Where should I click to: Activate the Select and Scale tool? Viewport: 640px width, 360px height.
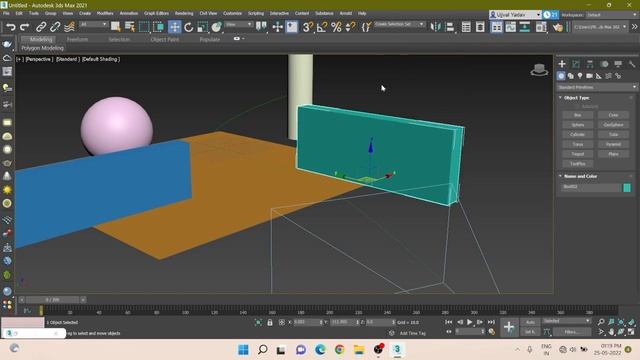pyautogui.click(x=202, y=27)
